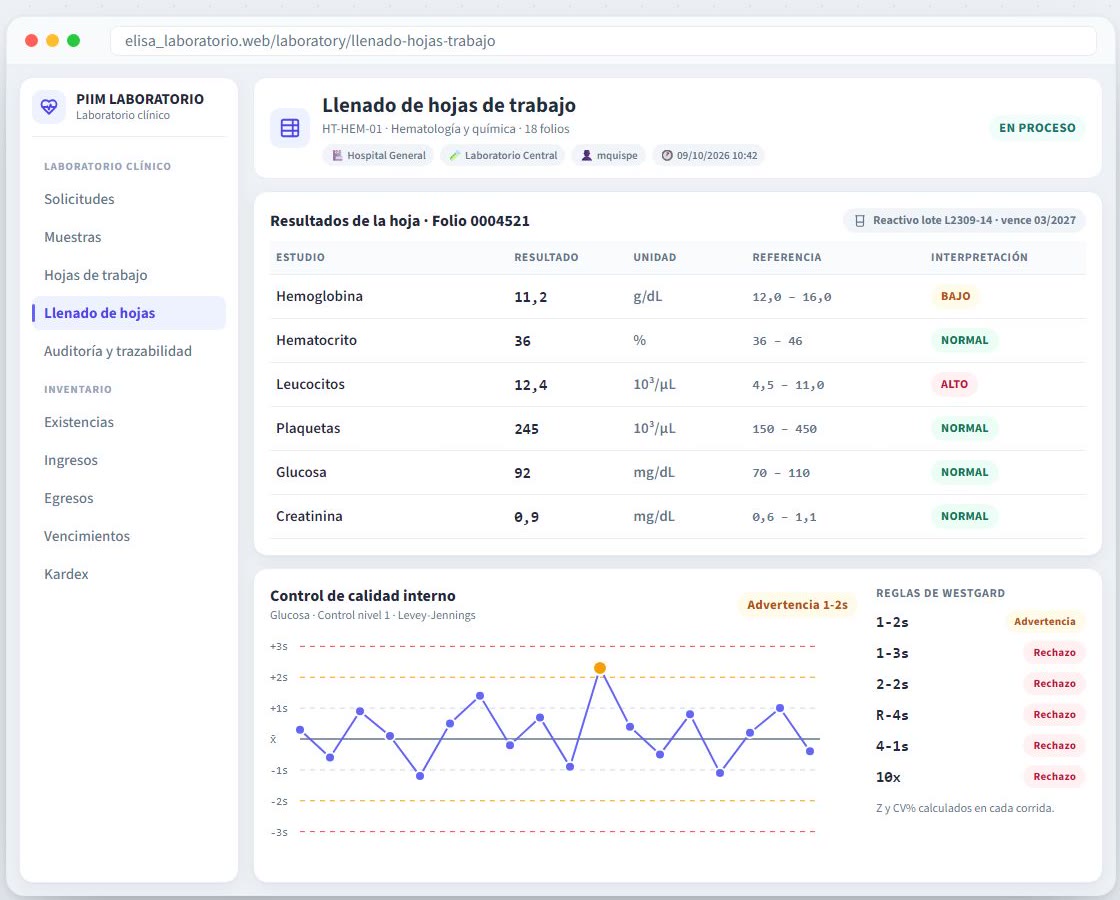Click the Advertencia 1-2s warning badge

click(x=797, y=605)
